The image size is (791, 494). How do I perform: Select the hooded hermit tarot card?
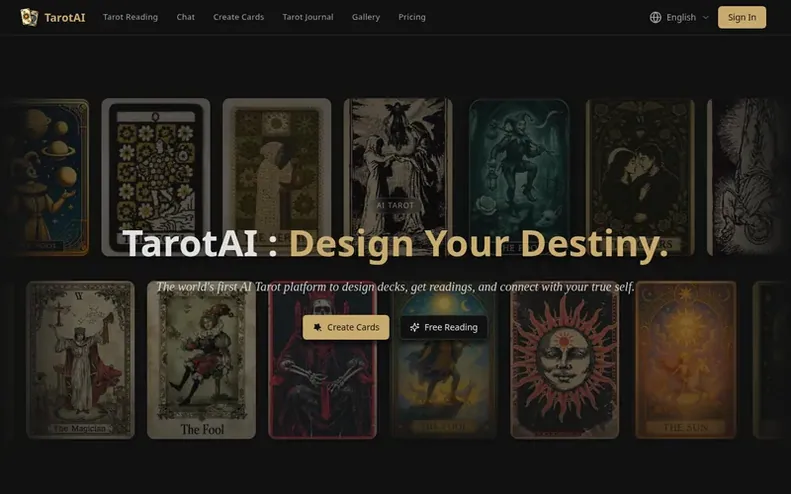pyautogui.click(x=277, y=177)
